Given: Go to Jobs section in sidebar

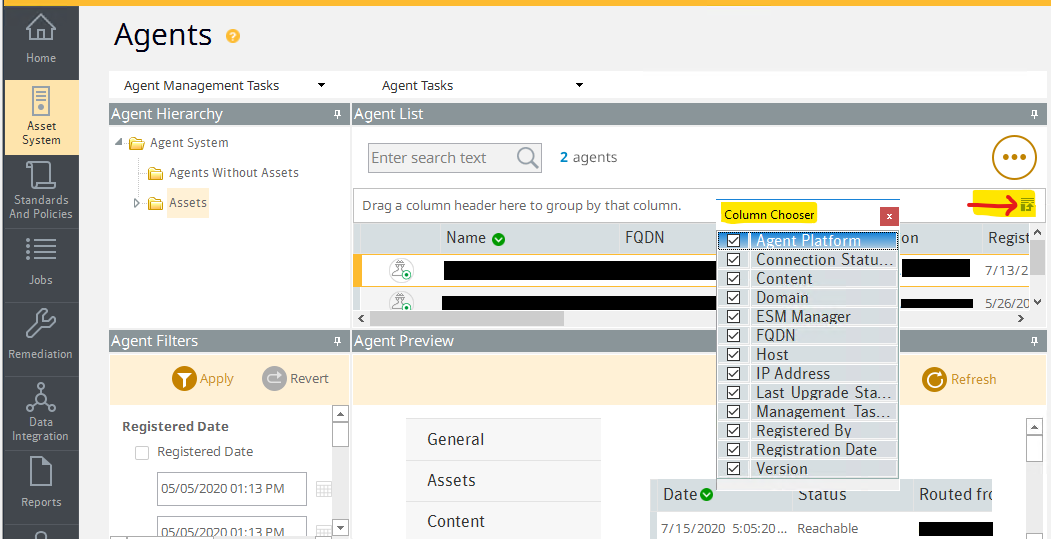Looking at the screenshot, I should (41, 262).
